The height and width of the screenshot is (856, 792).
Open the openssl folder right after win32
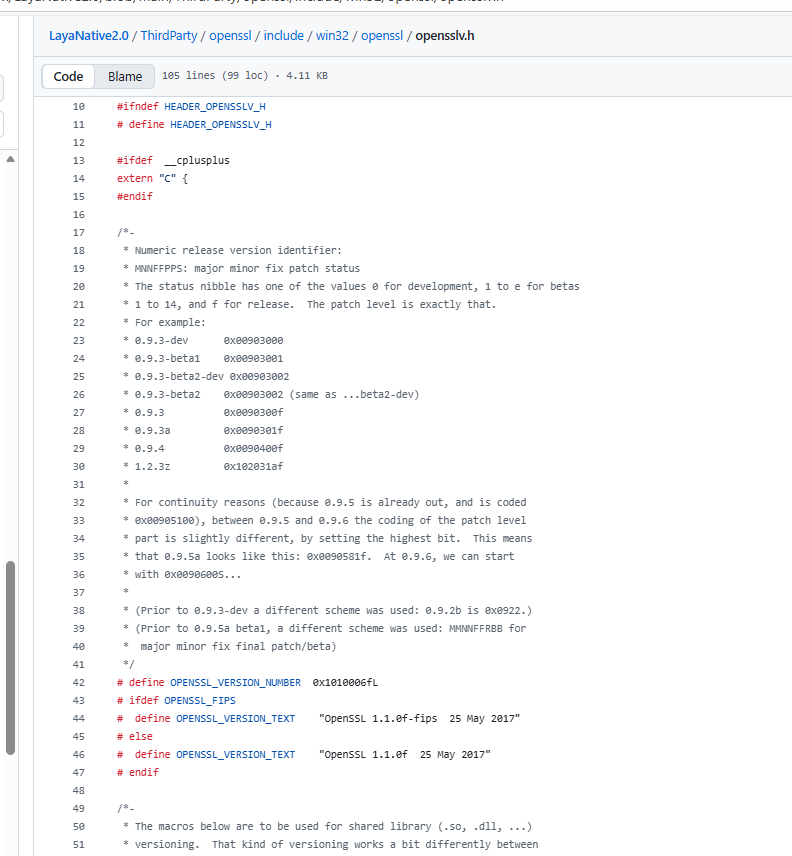[x=381, y=36]
